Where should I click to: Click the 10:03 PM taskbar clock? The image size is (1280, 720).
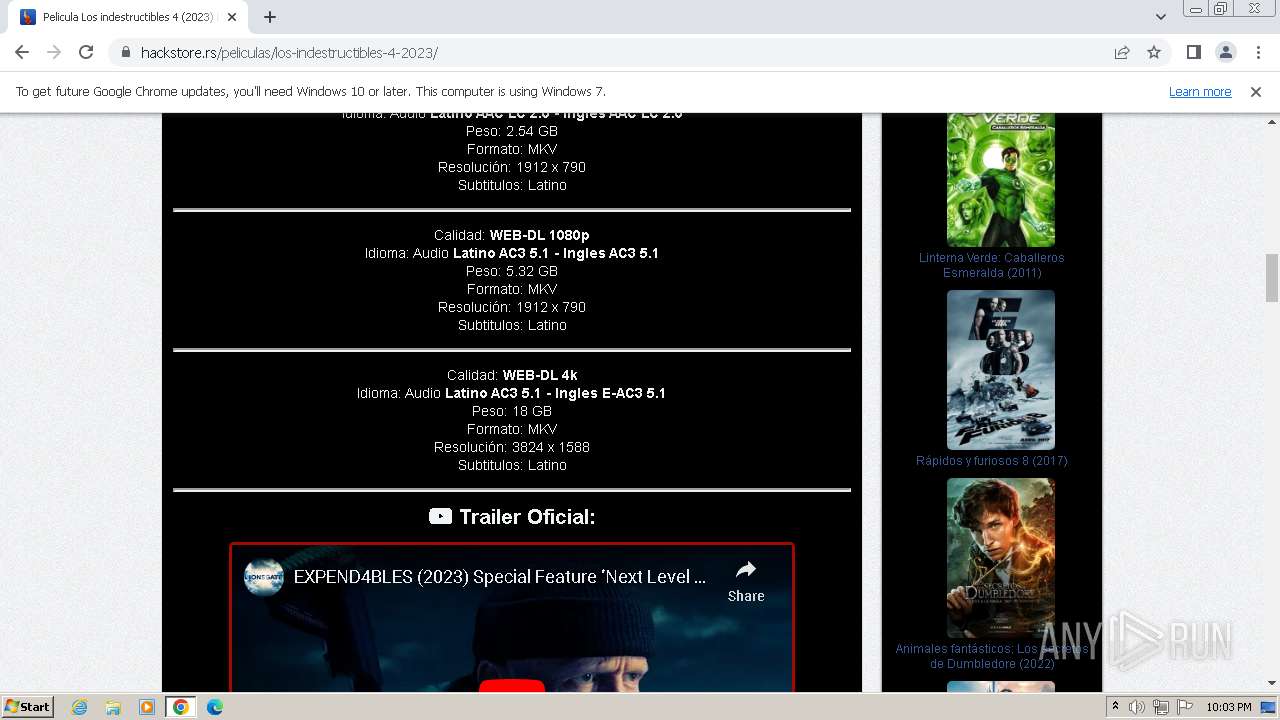click(1228, 707)
